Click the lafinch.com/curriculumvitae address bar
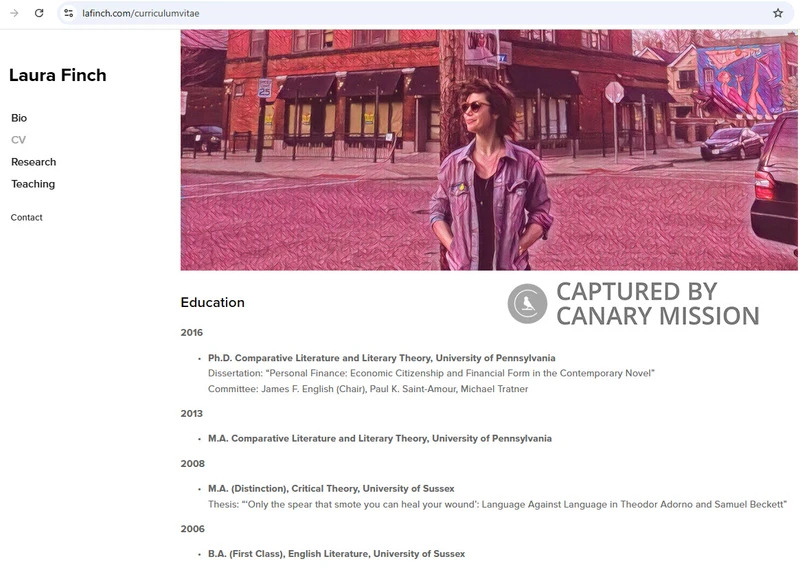 426,13
